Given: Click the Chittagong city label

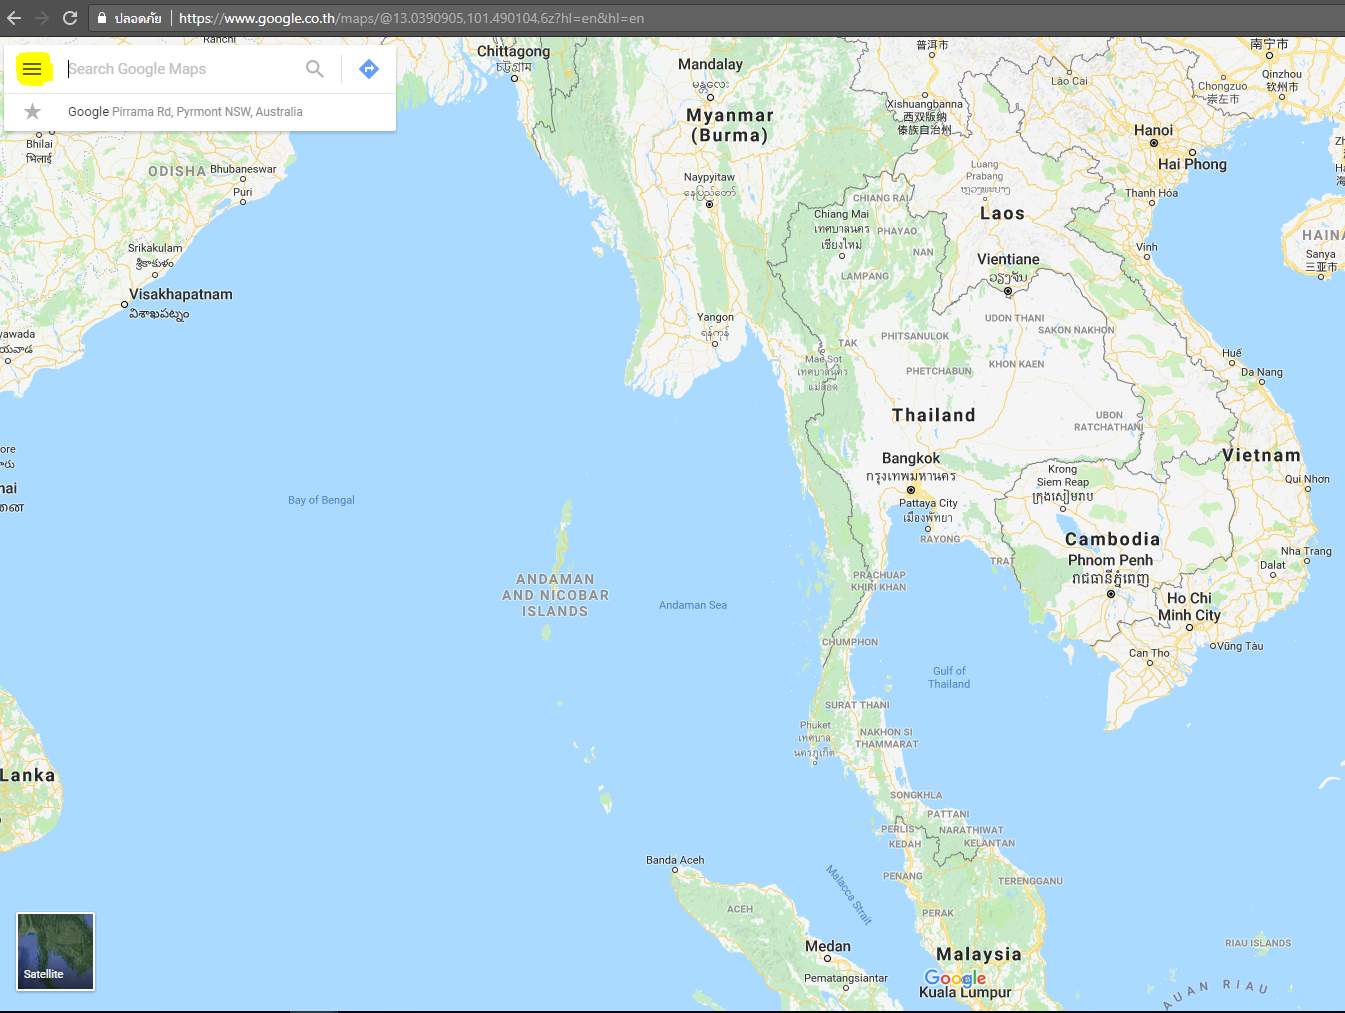Looking at the screenshot, I should (x=513, y=51).
